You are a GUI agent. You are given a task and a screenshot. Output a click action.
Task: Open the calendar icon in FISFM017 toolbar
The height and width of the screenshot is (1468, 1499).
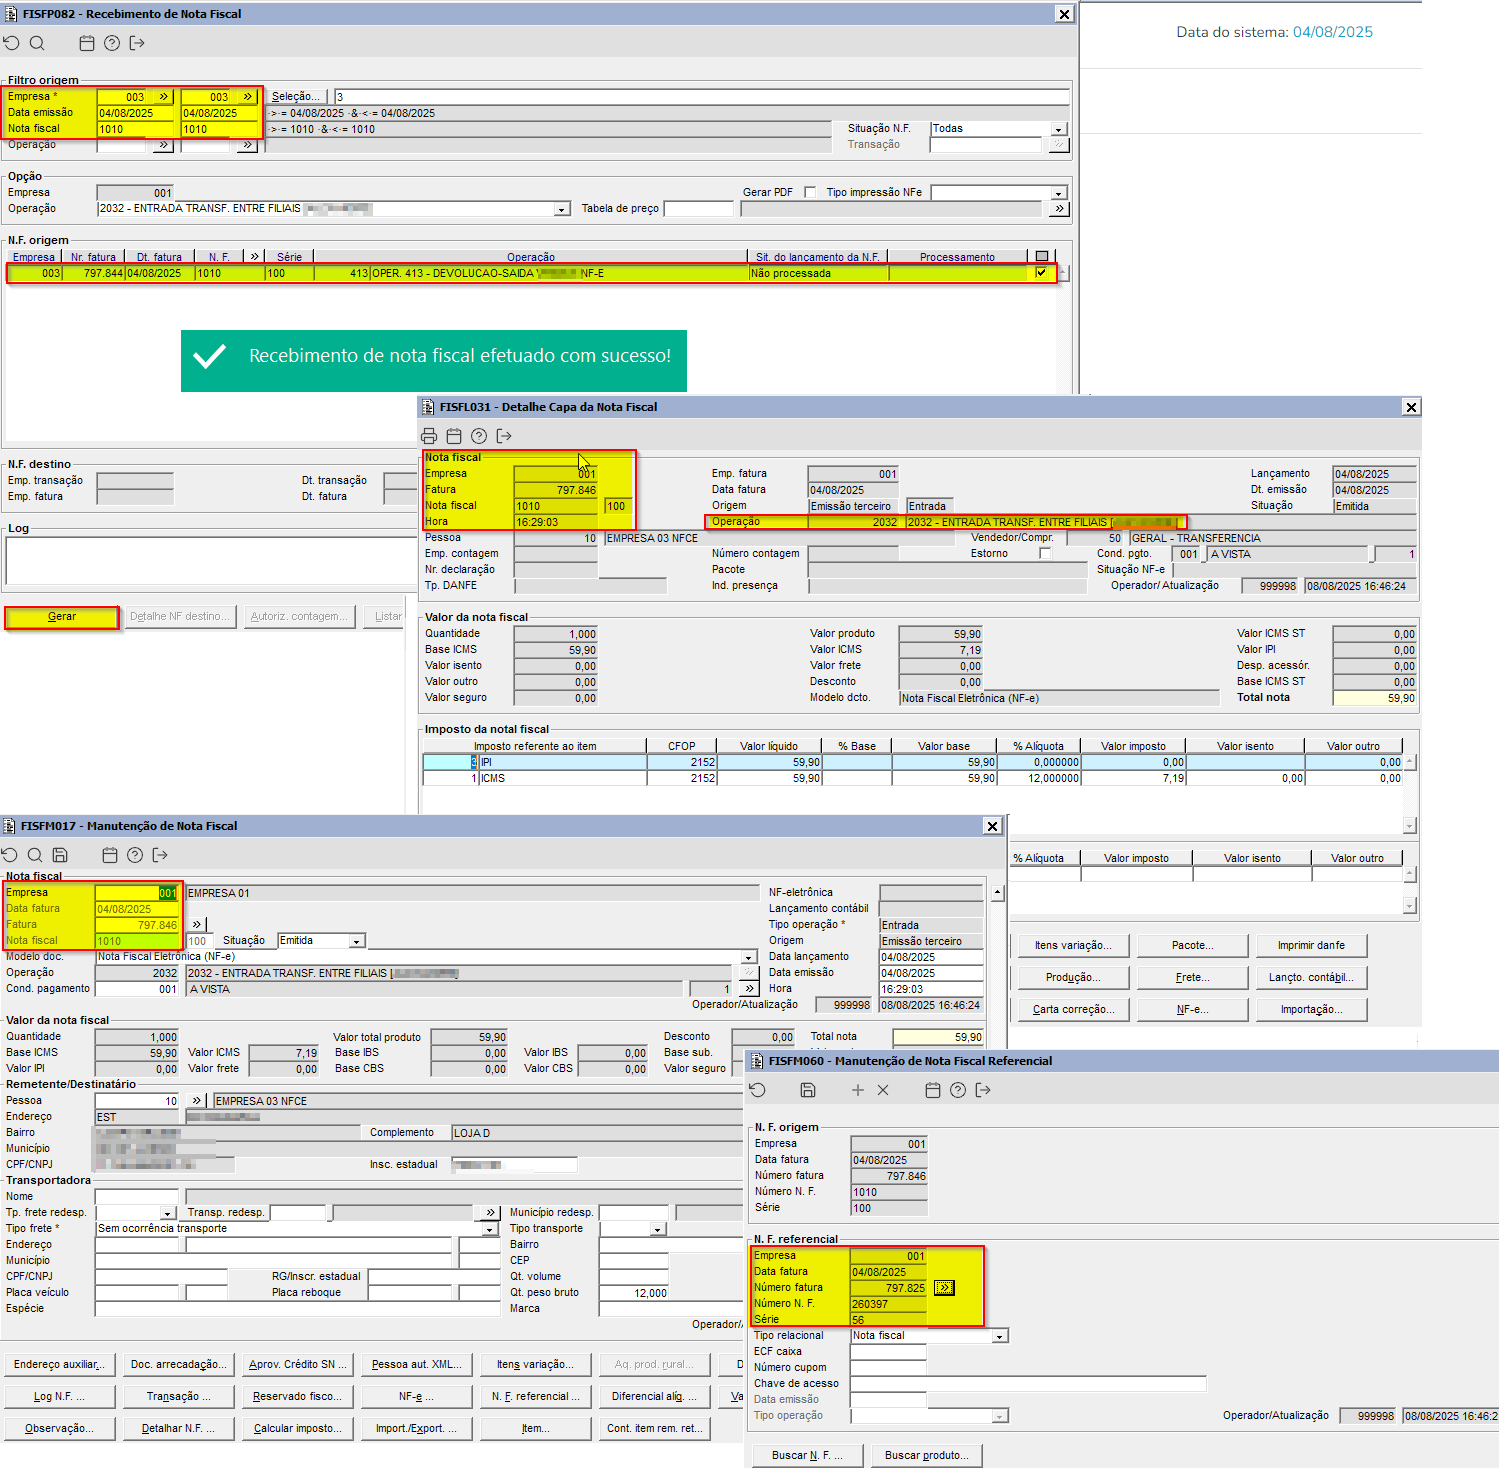point(110,855)
